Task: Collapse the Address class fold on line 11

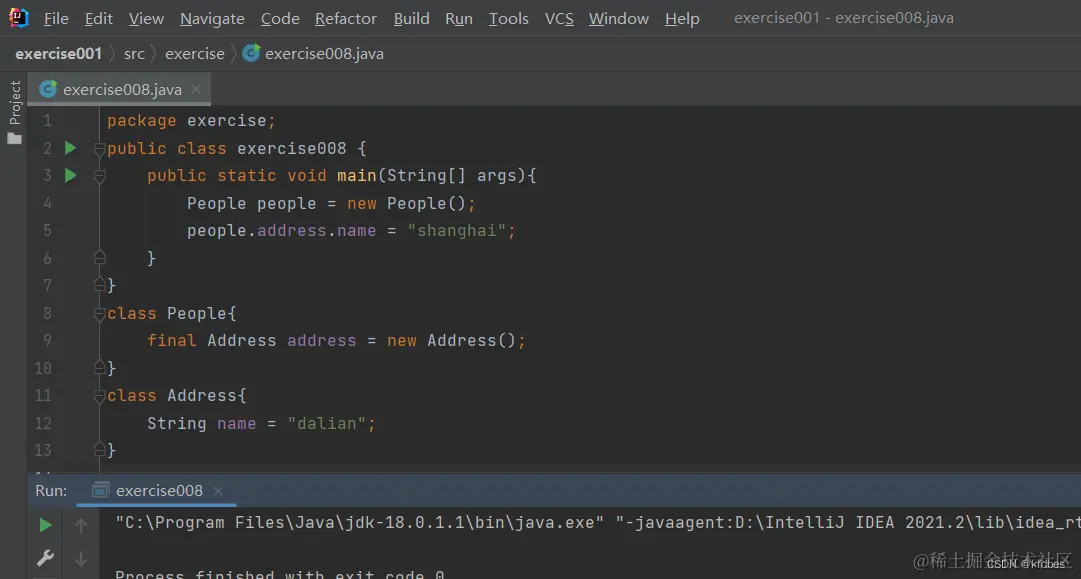Action: (x=99, y=396)
